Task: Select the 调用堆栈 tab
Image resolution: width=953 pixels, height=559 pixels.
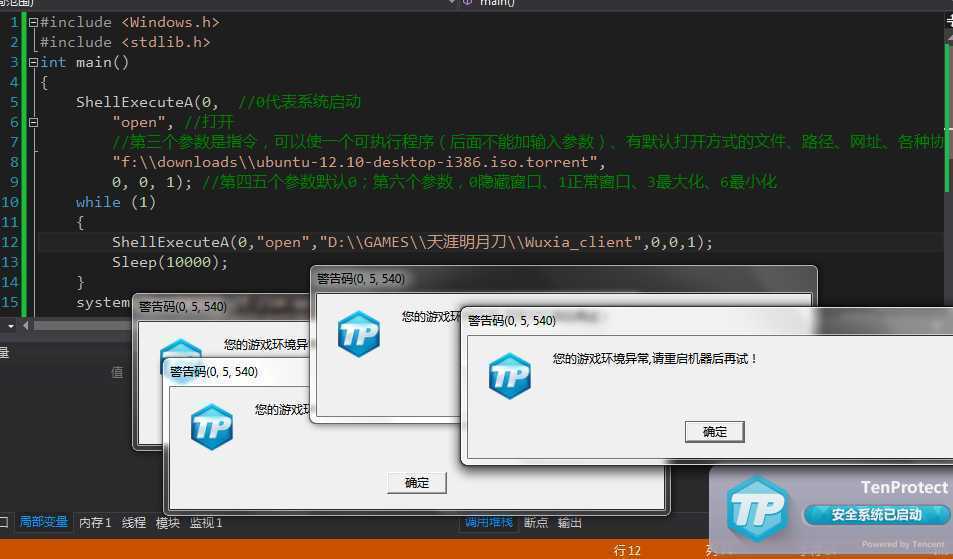Action: [488, 523]
